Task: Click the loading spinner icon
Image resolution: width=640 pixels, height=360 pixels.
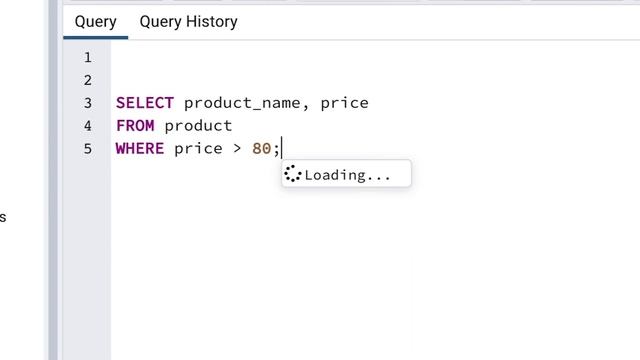Action: coord(293,174)
